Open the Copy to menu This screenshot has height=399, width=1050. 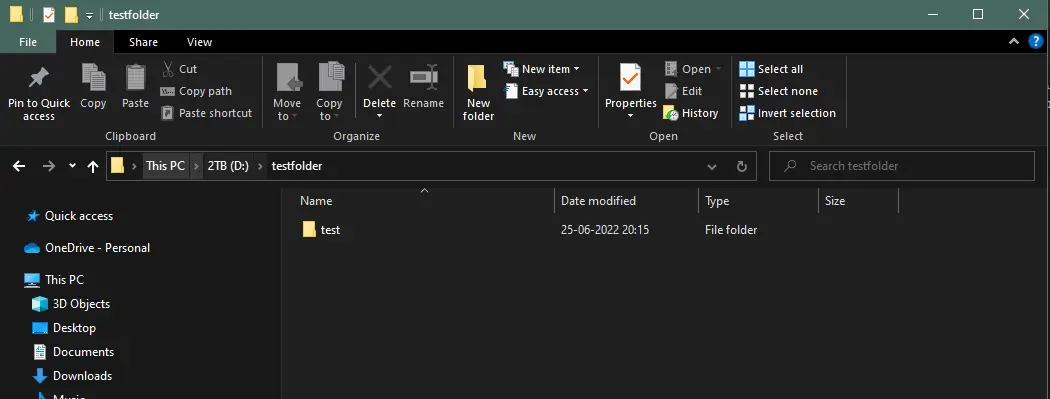329,92
